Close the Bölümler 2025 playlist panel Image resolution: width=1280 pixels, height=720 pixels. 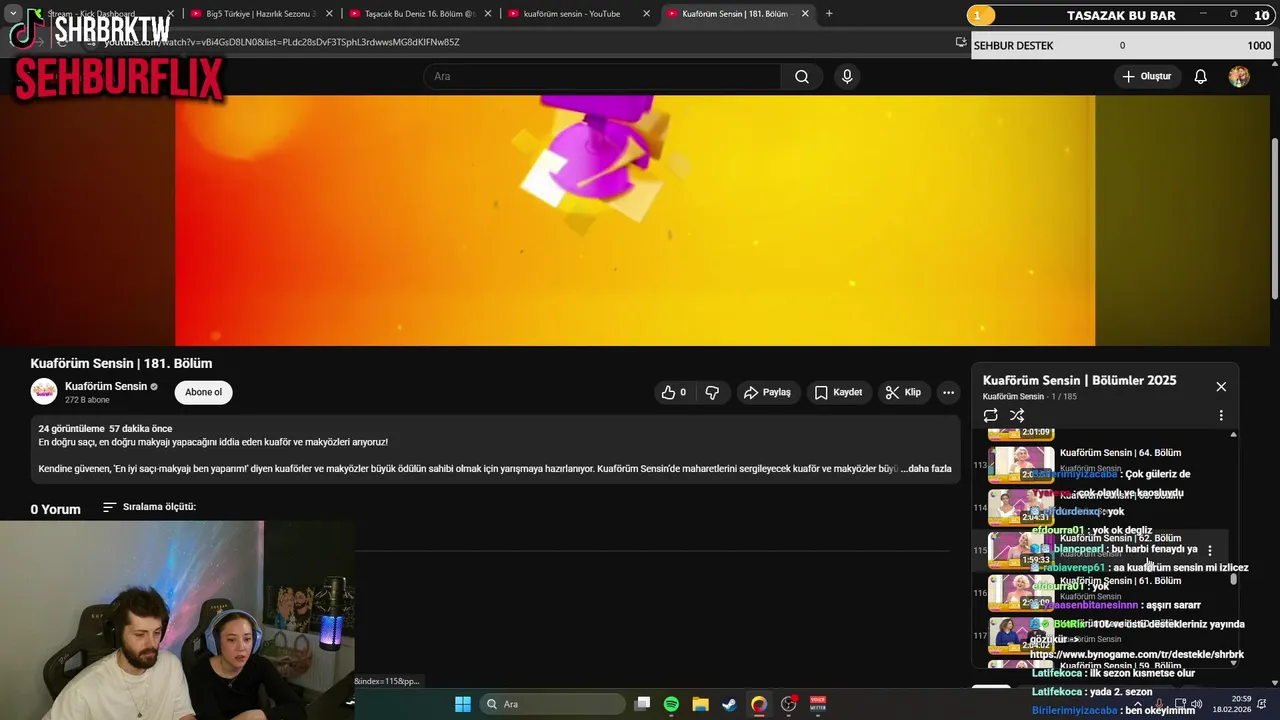coord(1220,386)
